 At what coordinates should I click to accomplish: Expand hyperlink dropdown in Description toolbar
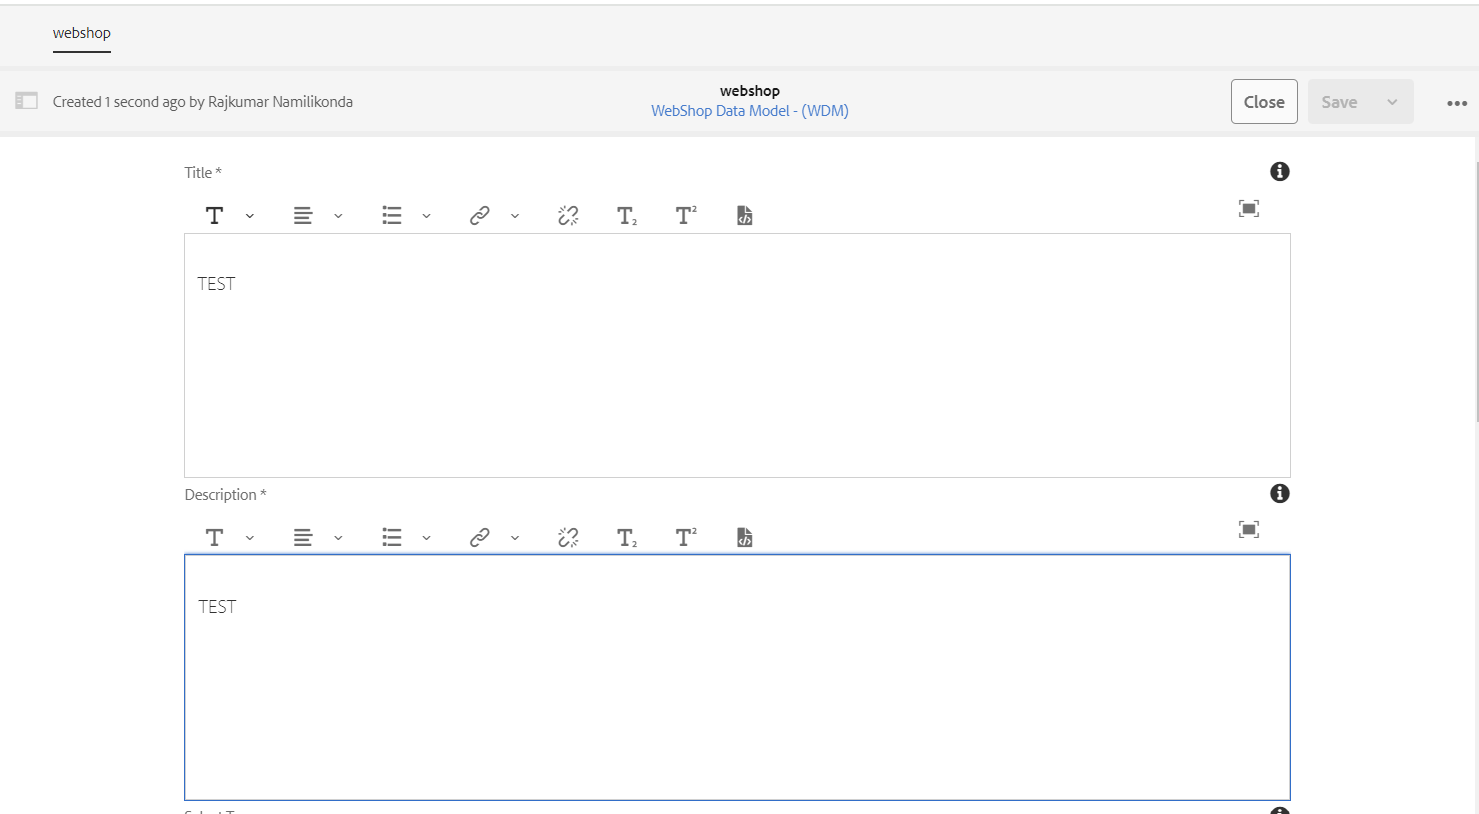tap(515, 538)
